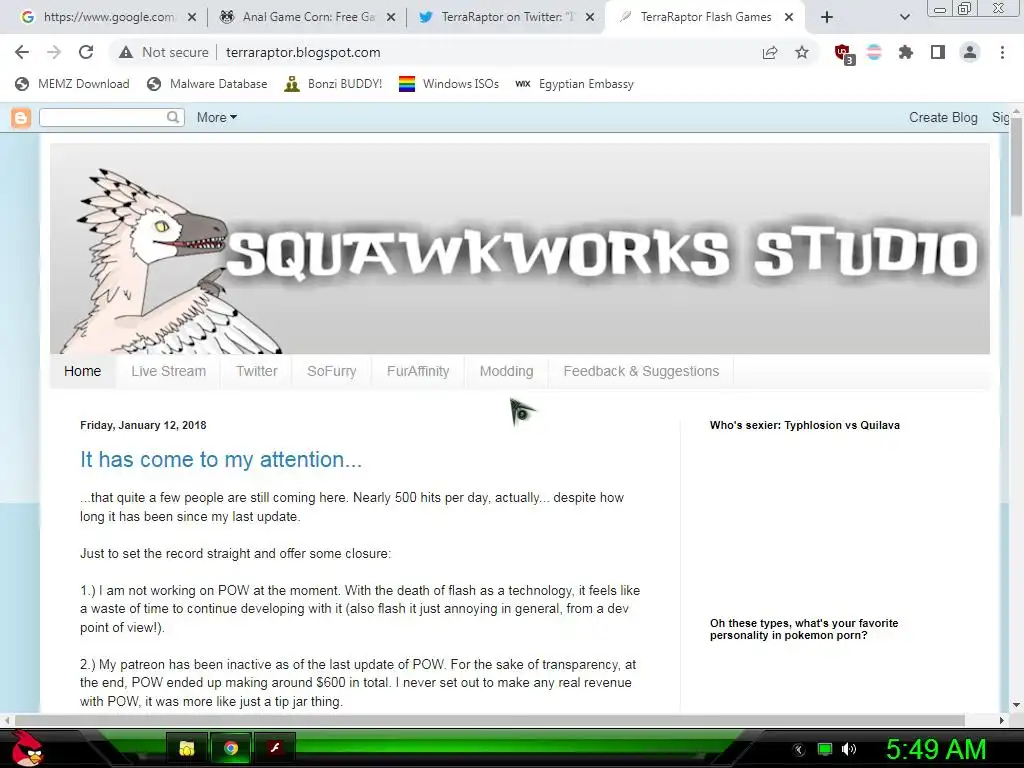Click the Friday, January 12, 2018 date

(143, 425)
